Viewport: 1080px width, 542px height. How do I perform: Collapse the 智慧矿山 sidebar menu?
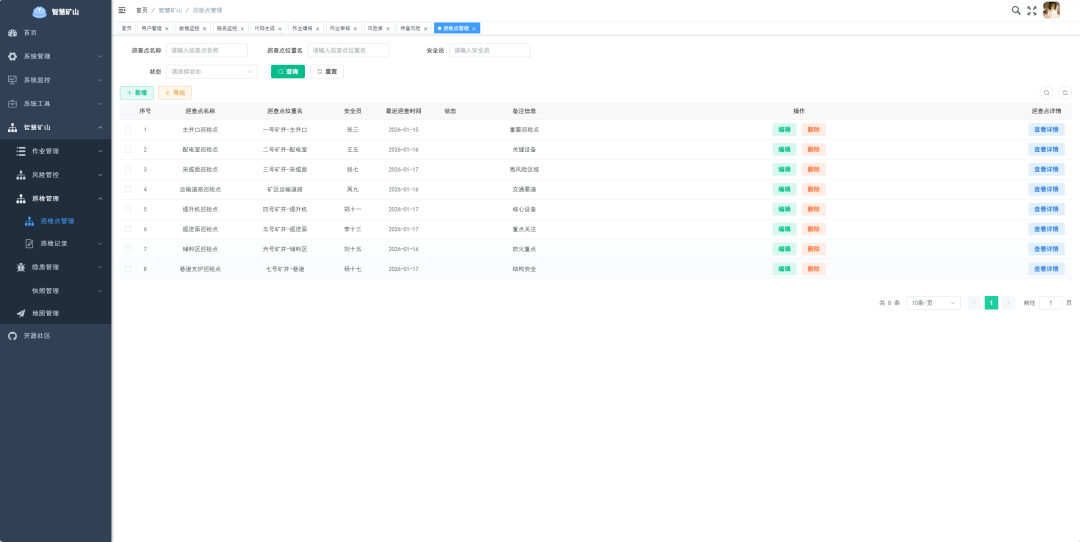(x=100, y=127)
